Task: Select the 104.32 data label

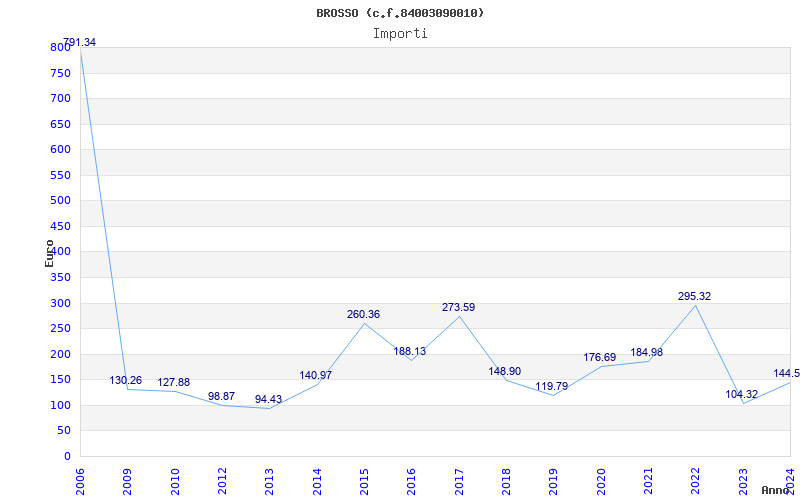Action: click(x=742, y=394)
